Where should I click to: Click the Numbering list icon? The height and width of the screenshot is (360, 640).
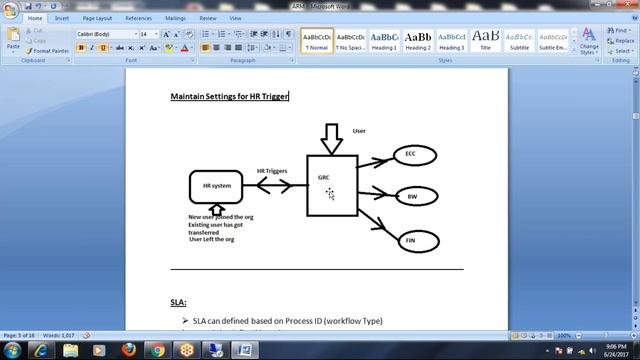coord(221,34)
